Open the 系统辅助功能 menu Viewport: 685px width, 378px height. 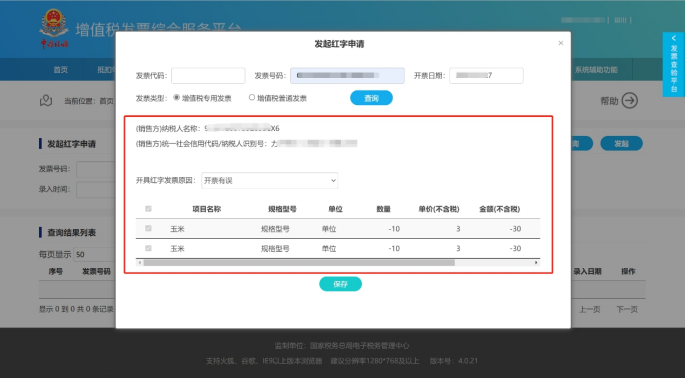click(596, 69)
